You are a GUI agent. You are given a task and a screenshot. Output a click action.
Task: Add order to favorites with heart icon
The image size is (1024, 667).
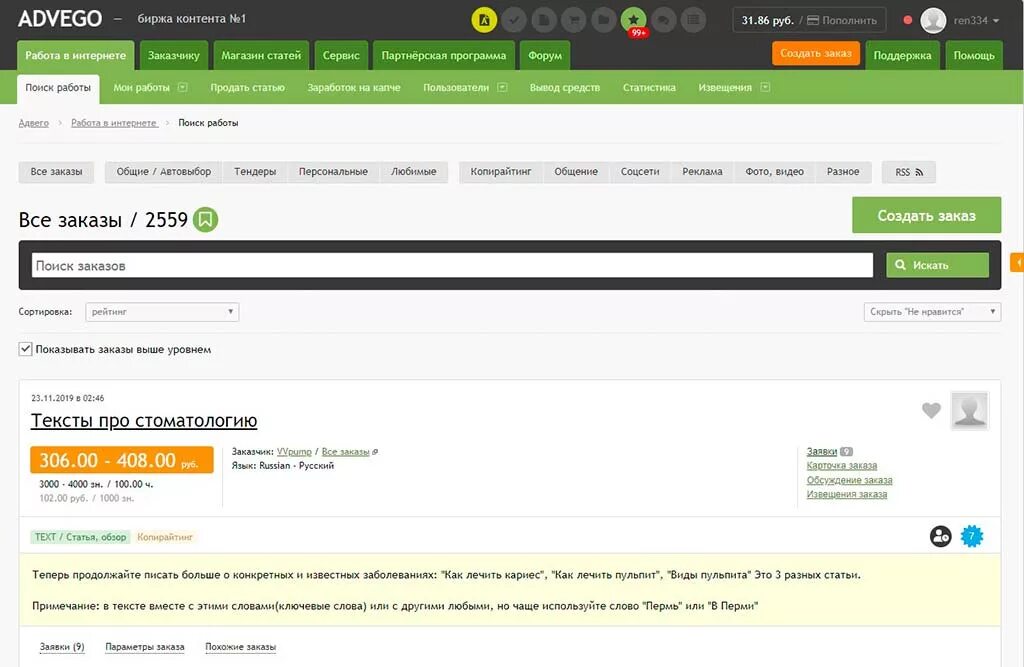pyautogui.click(x=931, y=410)
